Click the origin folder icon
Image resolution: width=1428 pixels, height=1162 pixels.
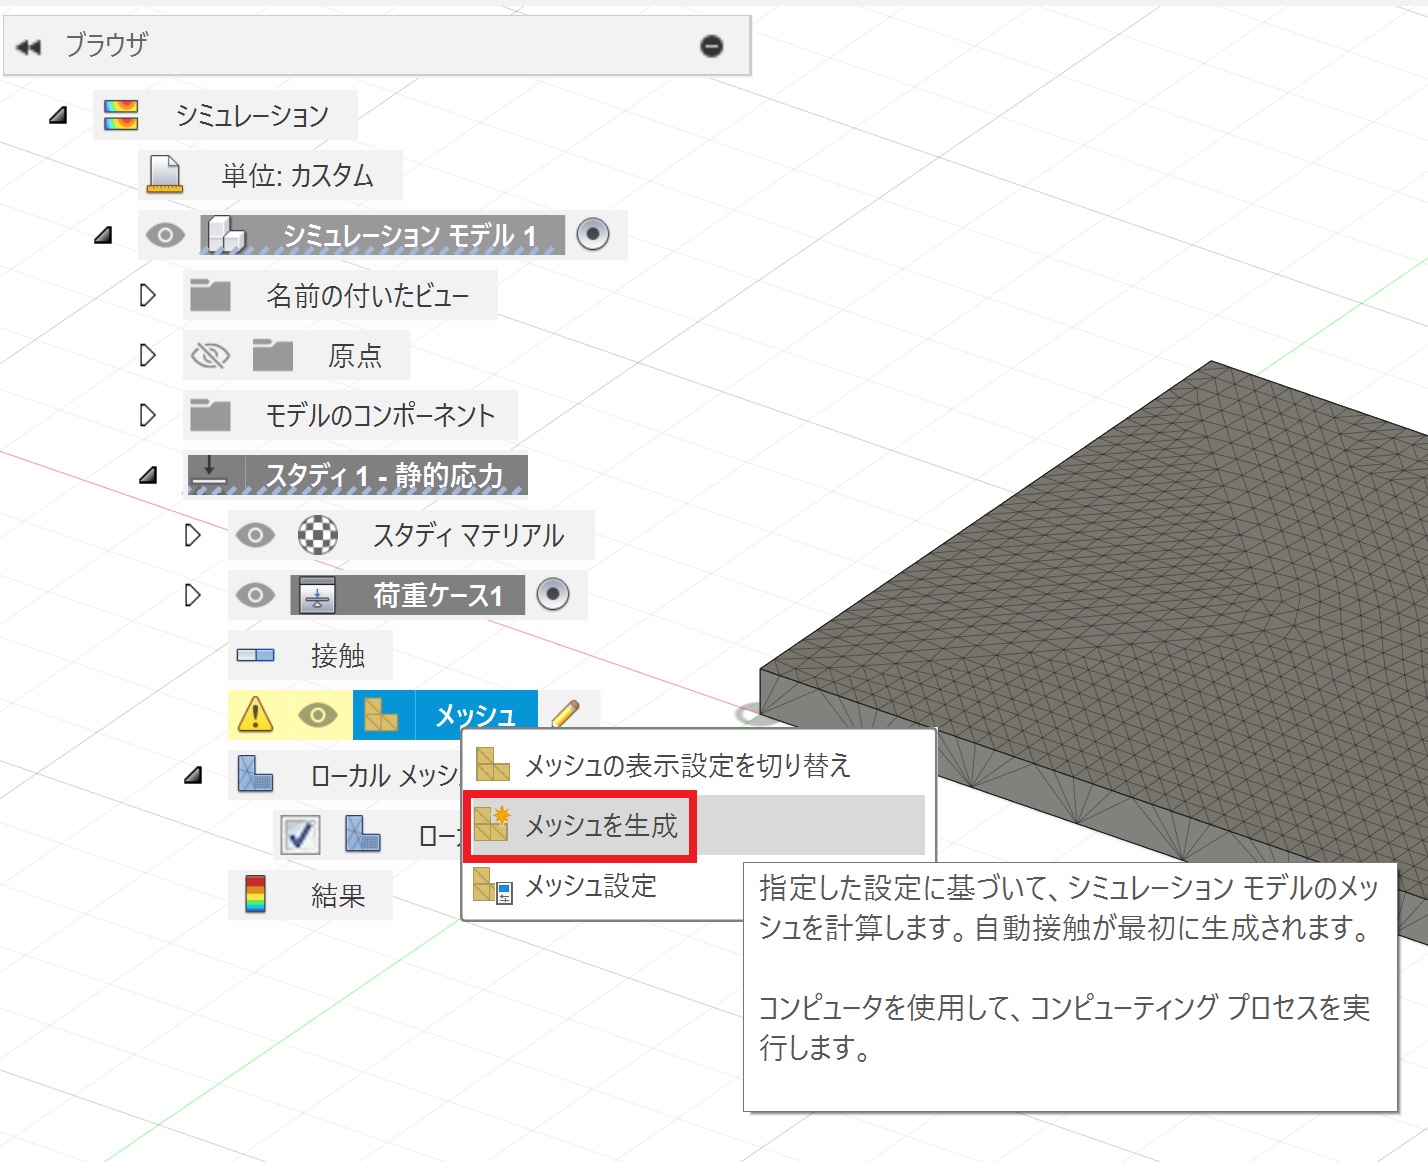[x=272, y=355]
